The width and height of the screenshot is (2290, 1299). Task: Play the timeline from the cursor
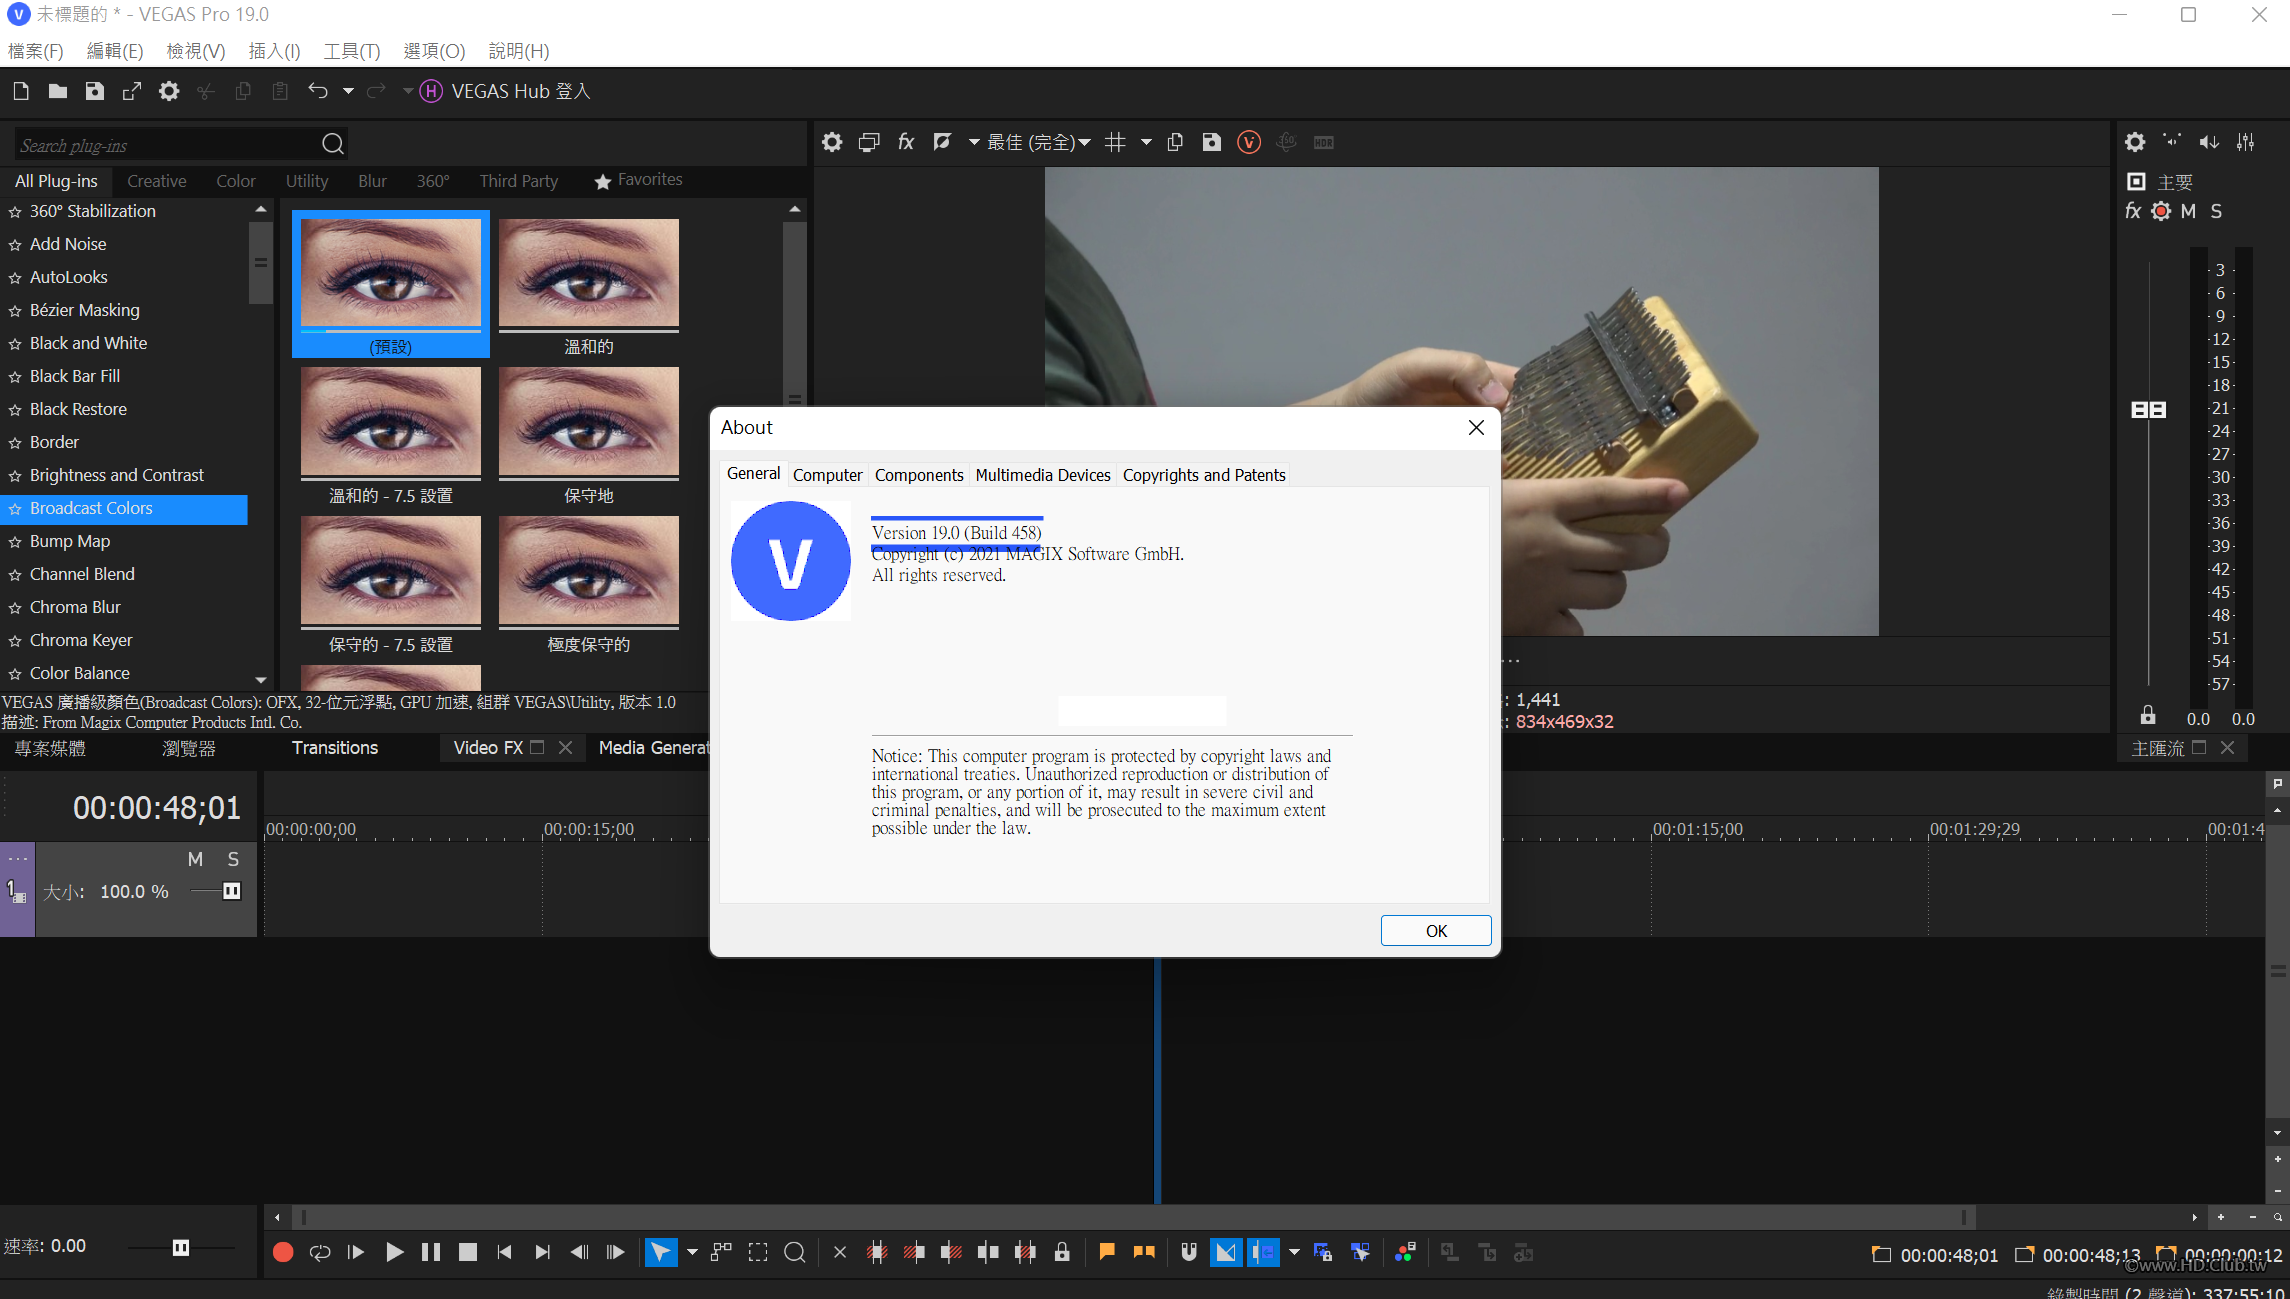click(x=394, y=1252)
